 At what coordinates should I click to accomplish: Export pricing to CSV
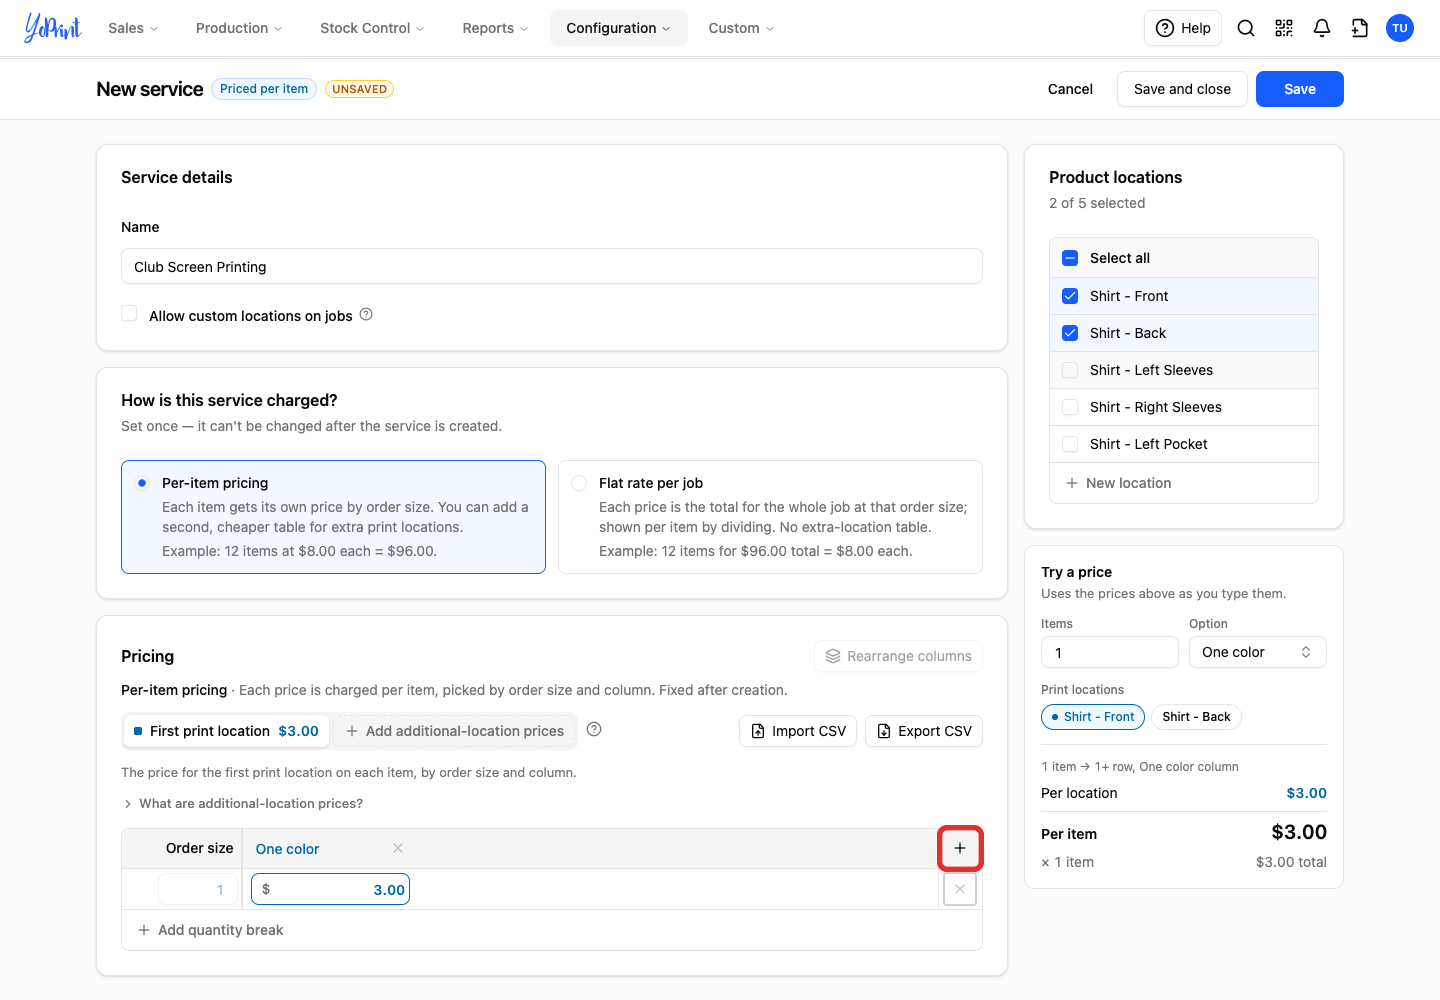tap(924, 731)
